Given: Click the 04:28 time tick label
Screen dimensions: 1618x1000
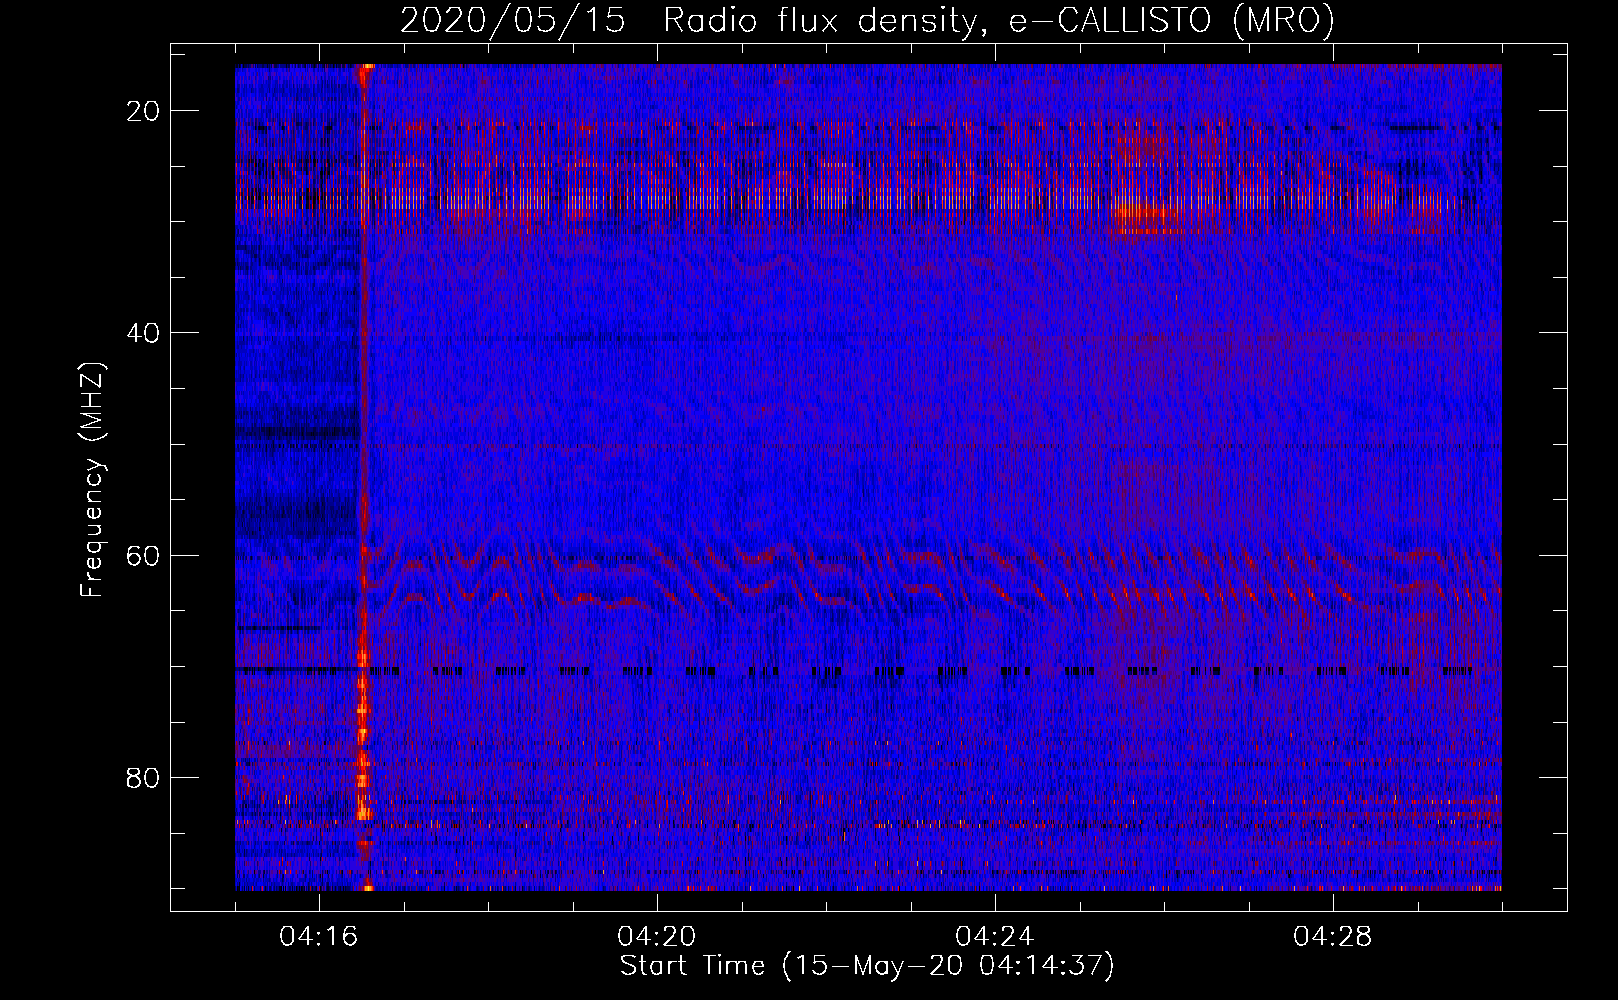Looking at the screenshot, I should [x=1333, y=937].
